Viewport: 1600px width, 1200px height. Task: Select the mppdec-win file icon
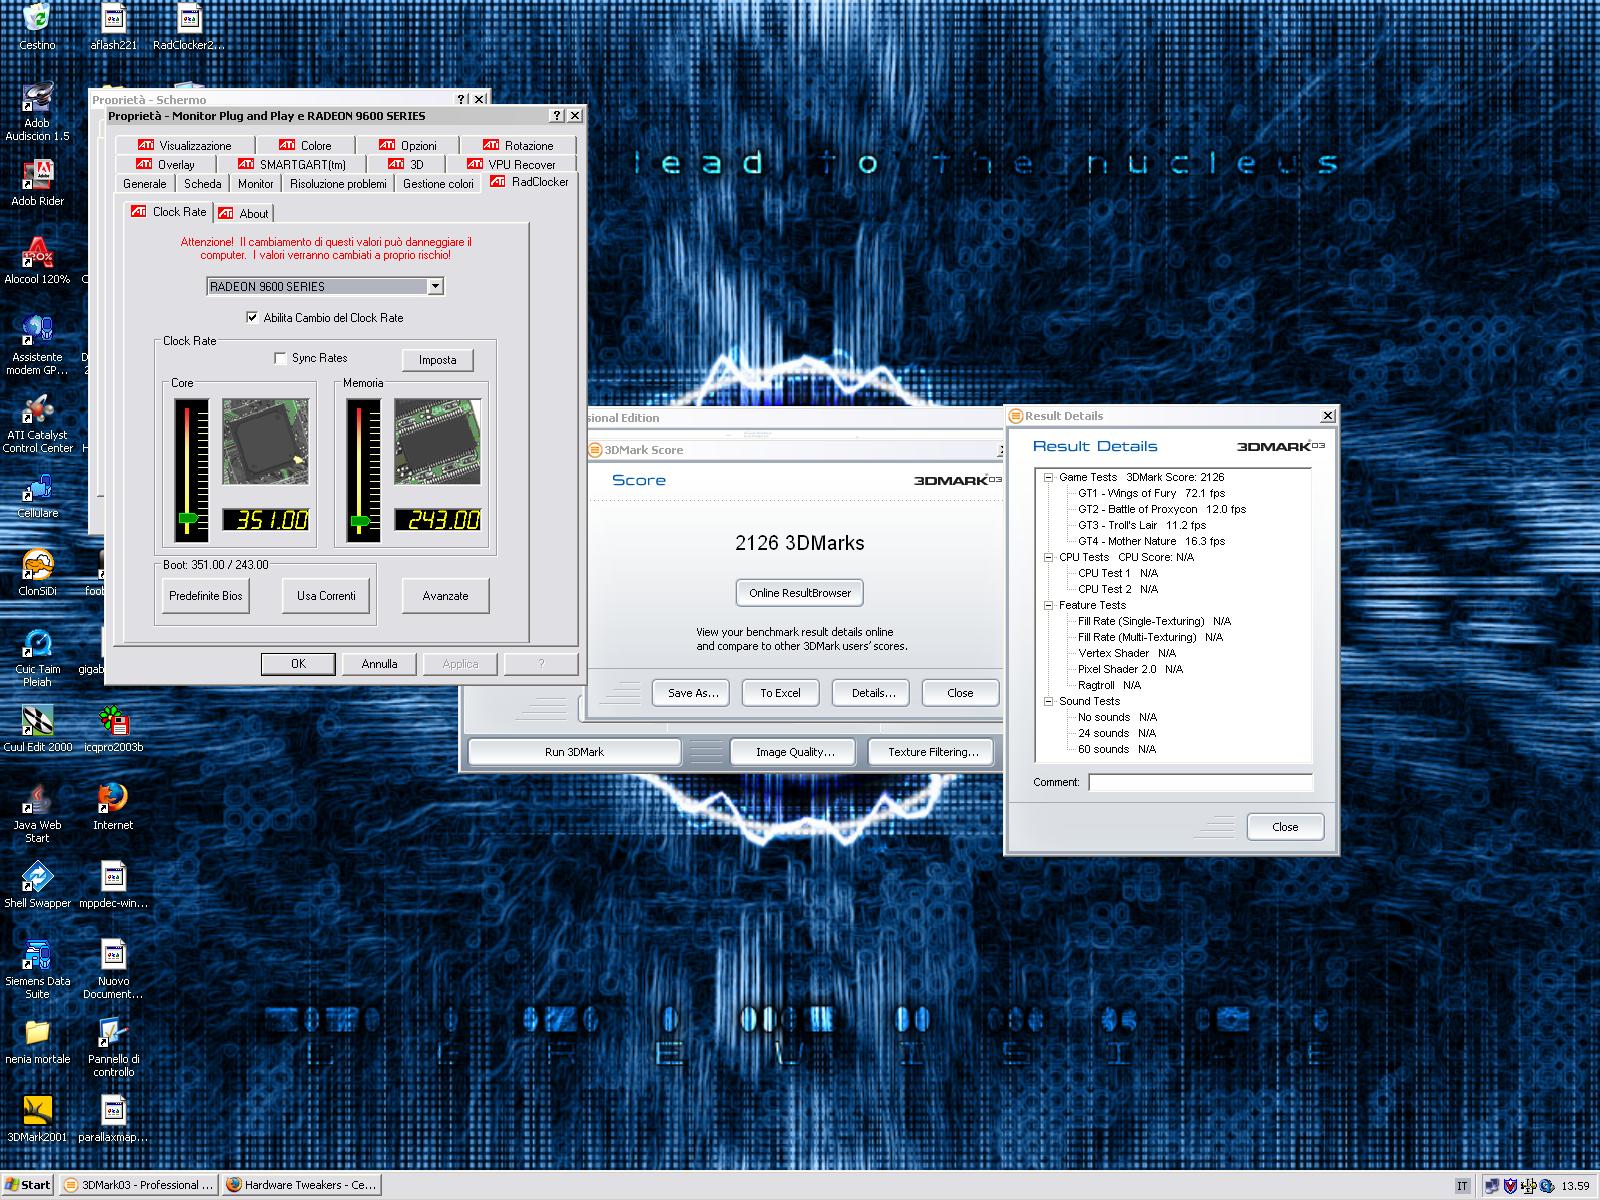pyautogui.click(x=113, y=877)
